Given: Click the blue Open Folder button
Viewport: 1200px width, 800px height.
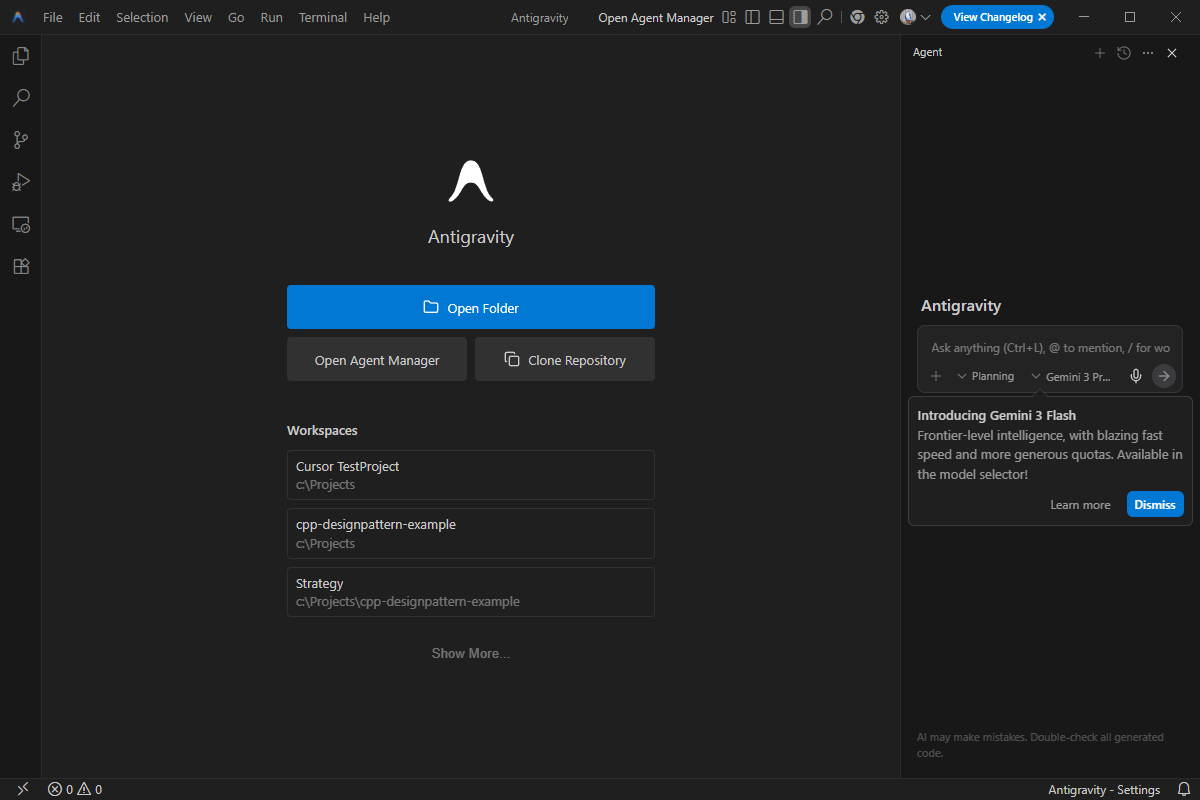Looking at the screenshot, I should 471,307.
